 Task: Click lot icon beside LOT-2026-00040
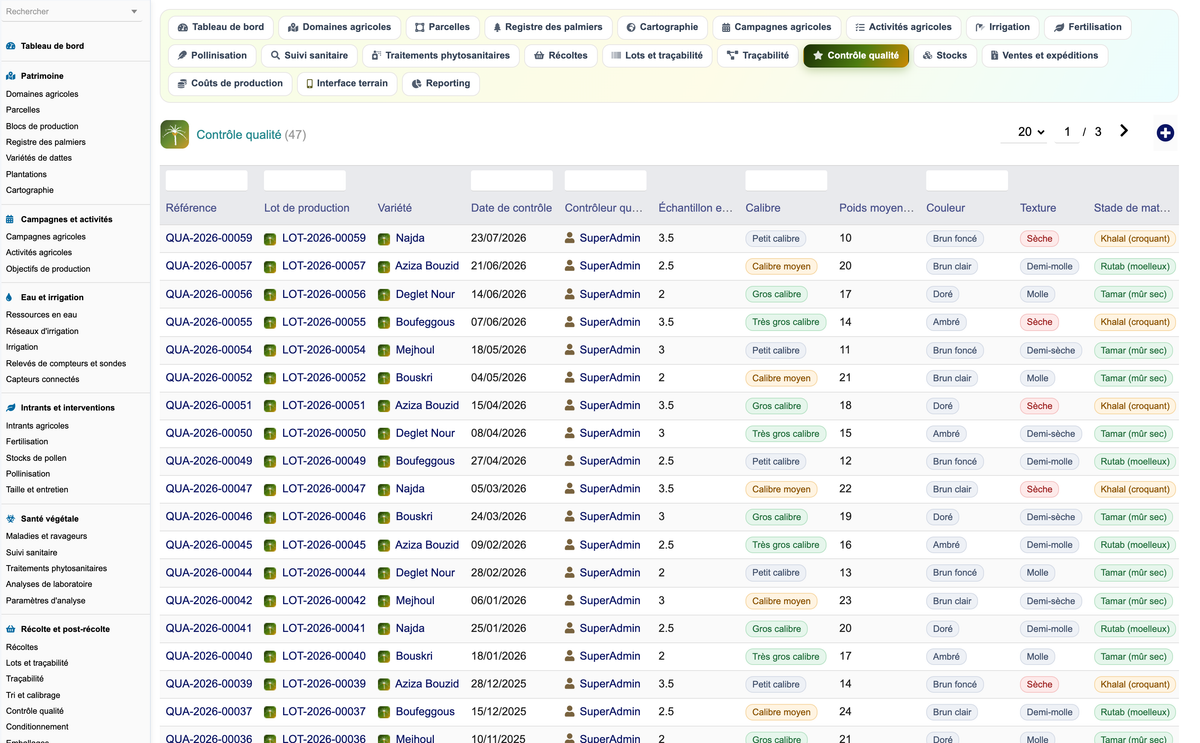tap(270, 657)
